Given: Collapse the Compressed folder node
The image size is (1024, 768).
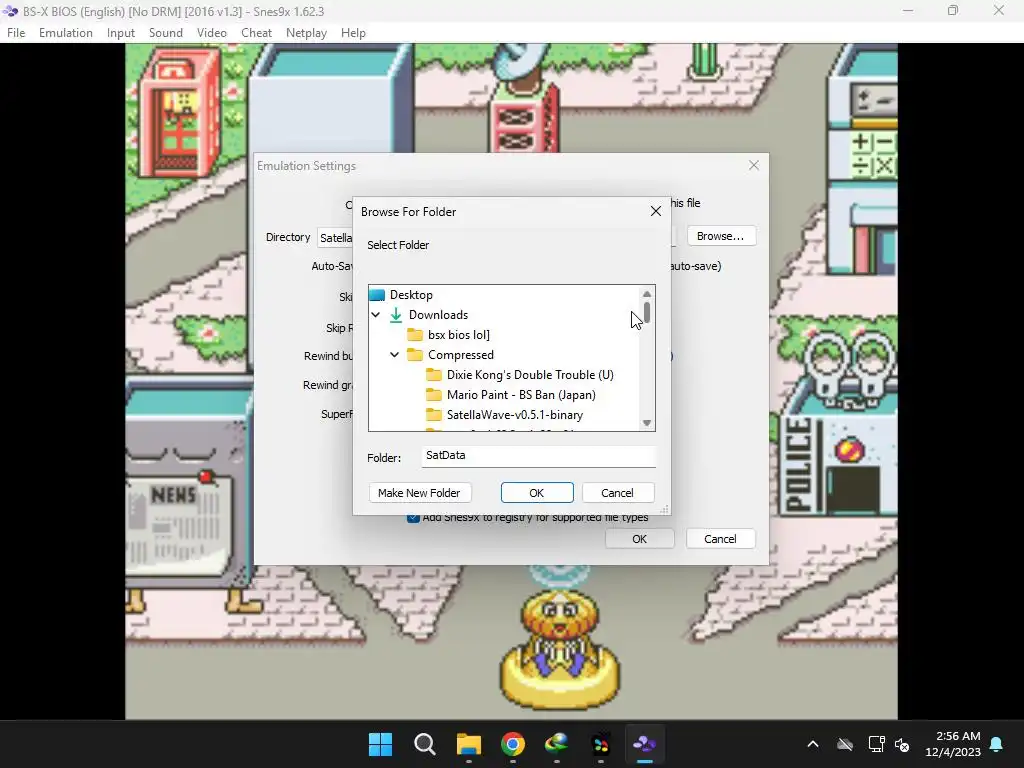Looking at the screenshot, I should (x=394, y=355).
